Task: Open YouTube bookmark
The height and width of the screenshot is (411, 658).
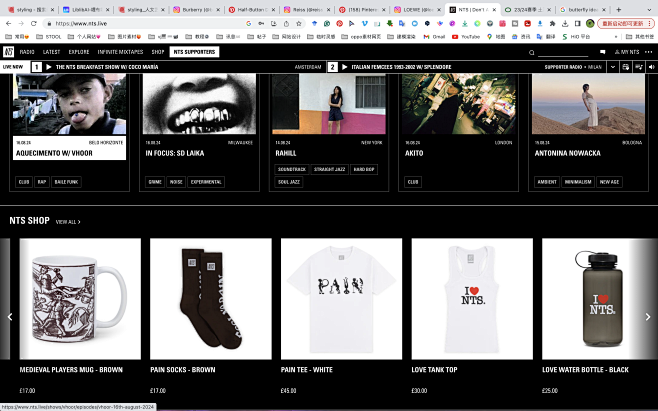Action: (466, 37)
